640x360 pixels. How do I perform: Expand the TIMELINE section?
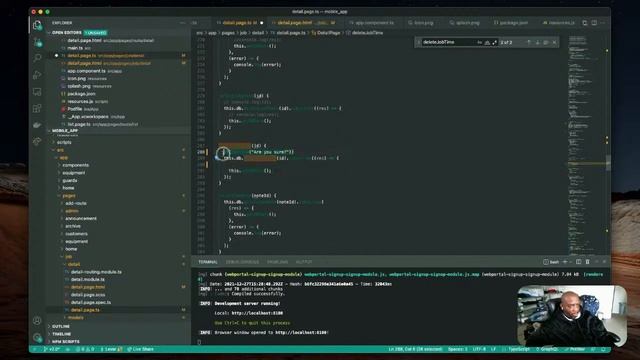(x=118, y=334)
